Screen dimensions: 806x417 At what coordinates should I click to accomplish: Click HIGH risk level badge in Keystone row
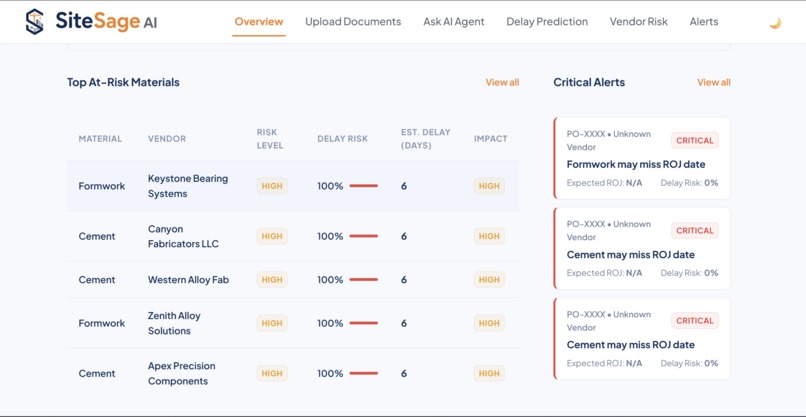click(272, 186)
